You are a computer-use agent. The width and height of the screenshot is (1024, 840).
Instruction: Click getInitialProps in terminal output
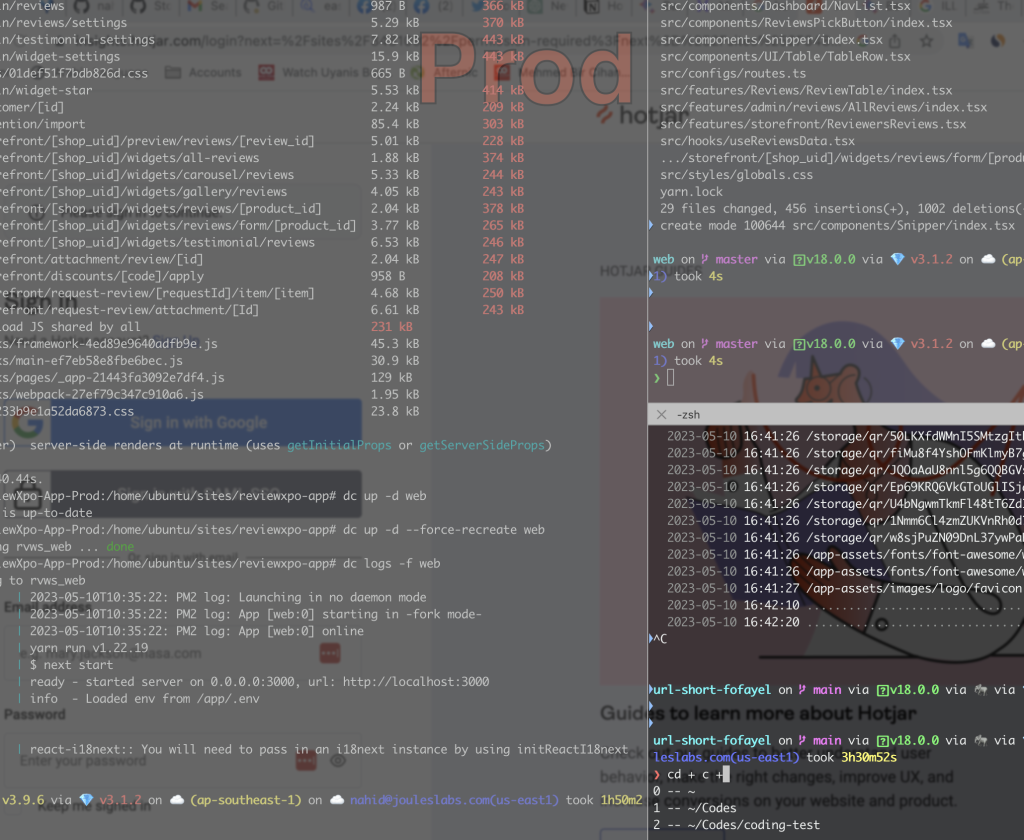pos(339,445)
